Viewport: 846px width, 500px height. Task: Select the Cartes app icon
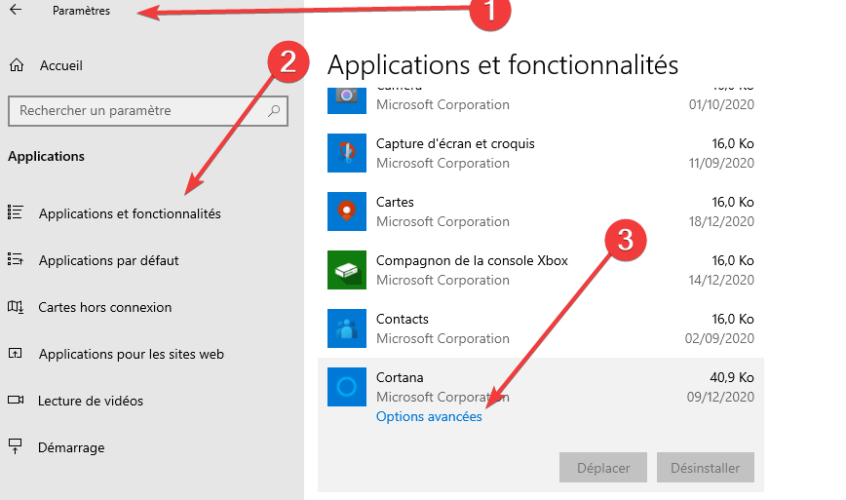tap(347, 211)
